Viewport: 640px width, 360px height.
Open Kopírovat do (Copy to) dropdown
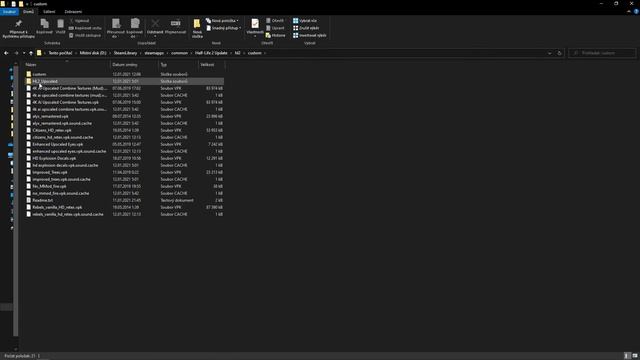click(x=134, y=29)
